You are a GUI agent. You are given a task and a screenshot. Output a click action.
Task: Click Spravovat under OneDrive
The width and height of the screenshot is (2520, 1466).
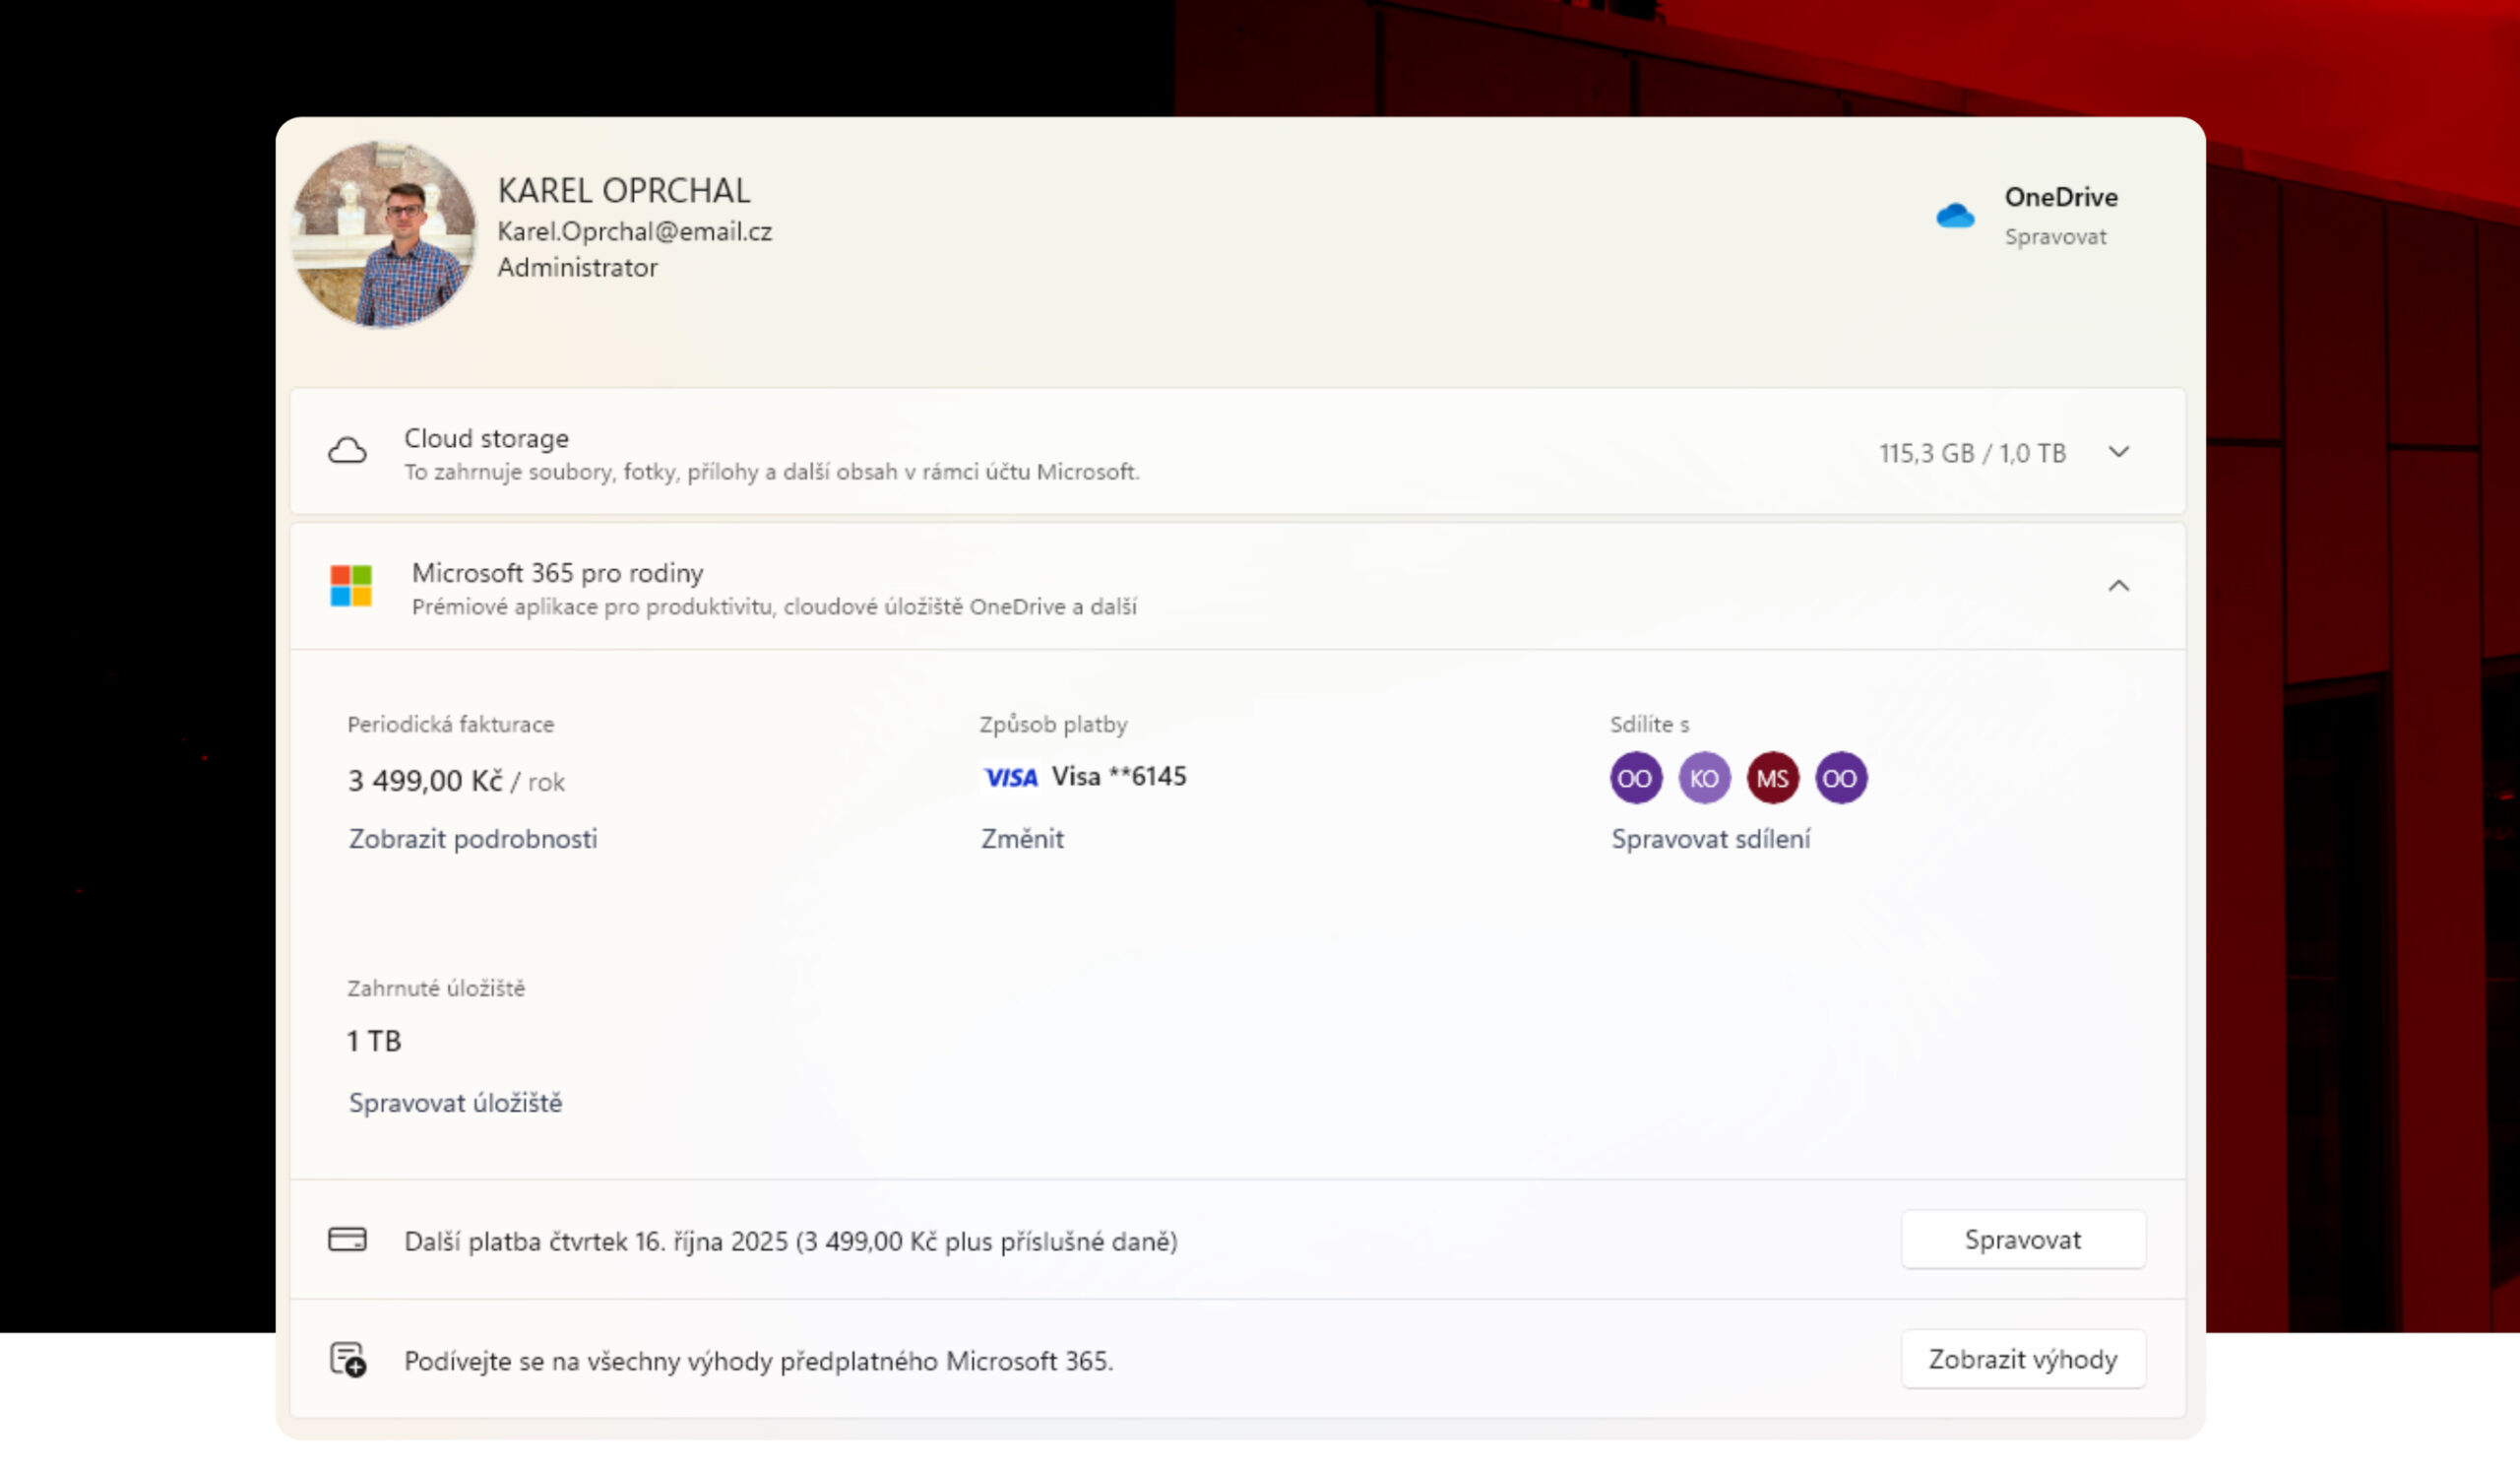point(2055,237)
